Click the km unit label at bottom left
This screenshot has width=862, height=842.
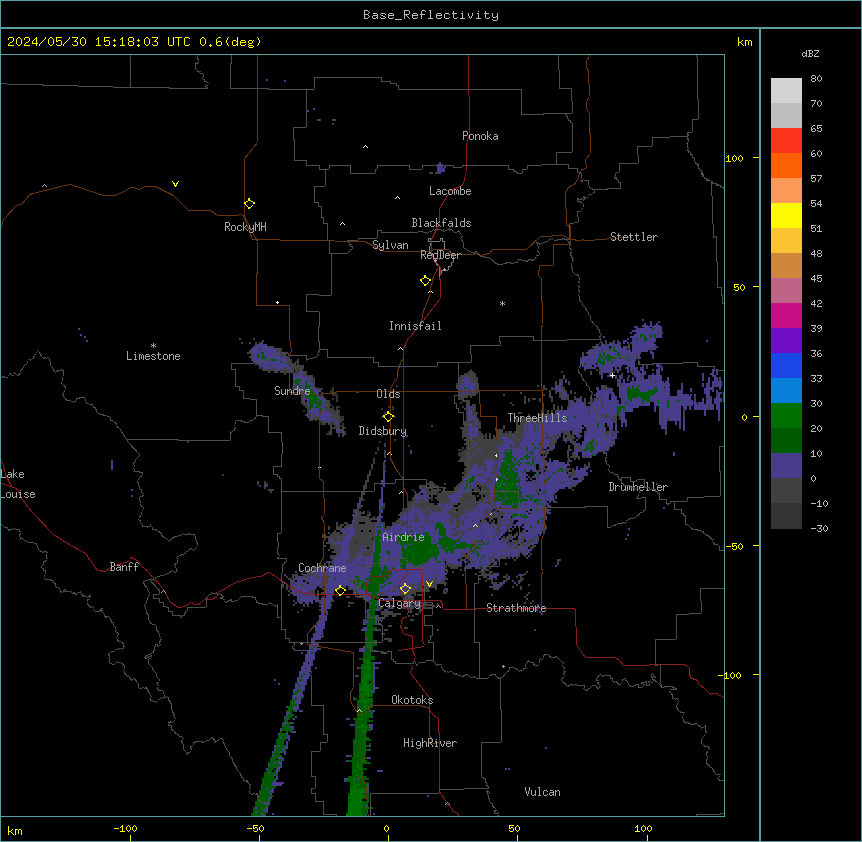tap(15, 830)
